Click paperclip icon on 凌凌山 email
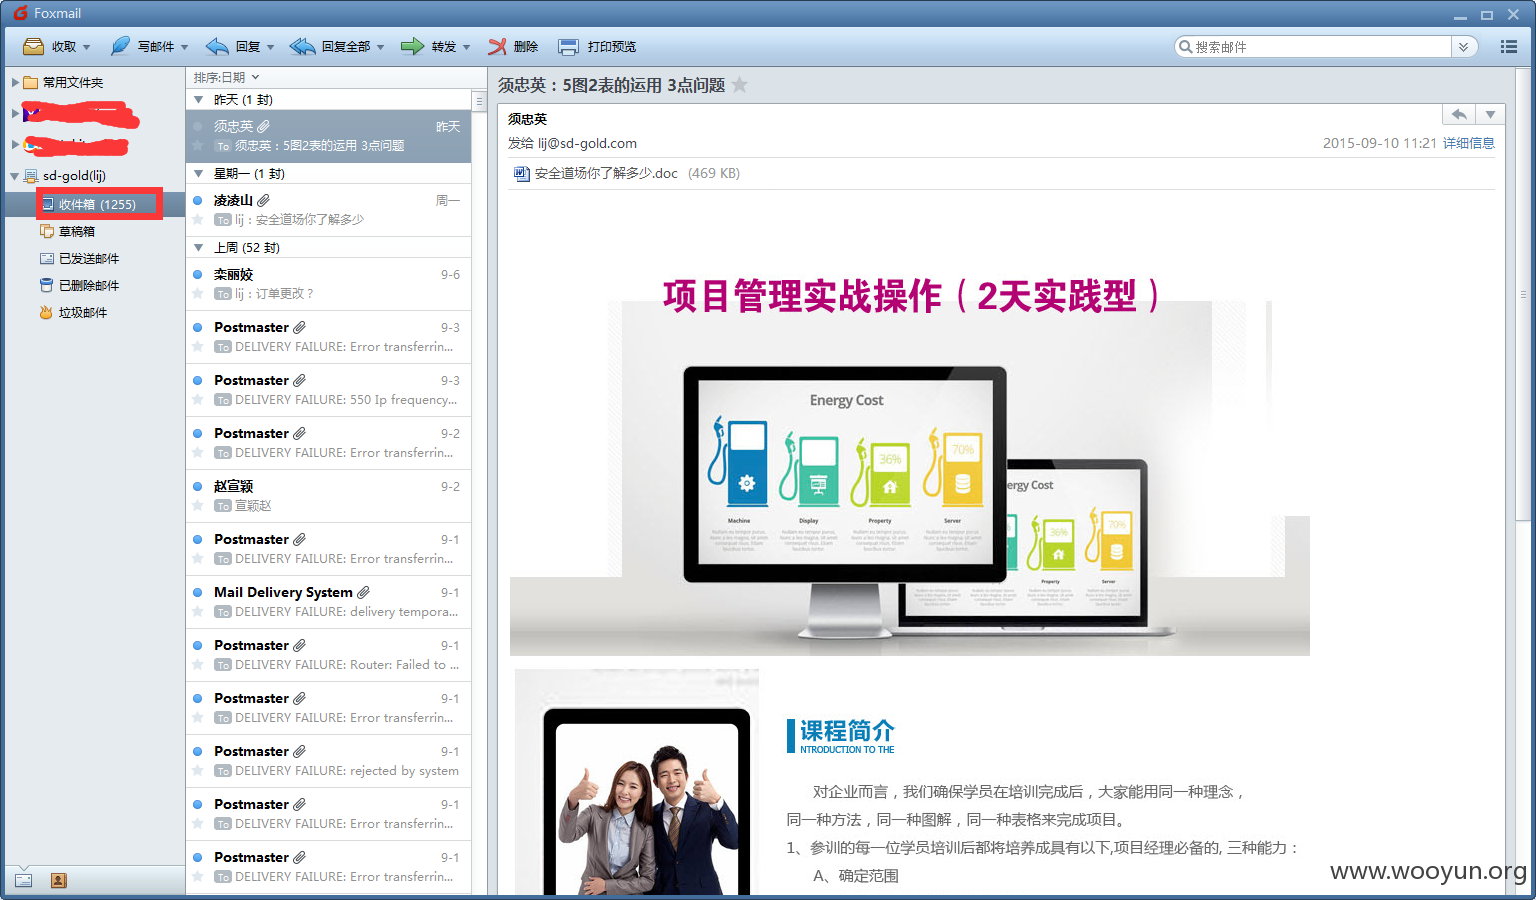The height and width of the screenshot is (900, 1536). tap(264, 200)
